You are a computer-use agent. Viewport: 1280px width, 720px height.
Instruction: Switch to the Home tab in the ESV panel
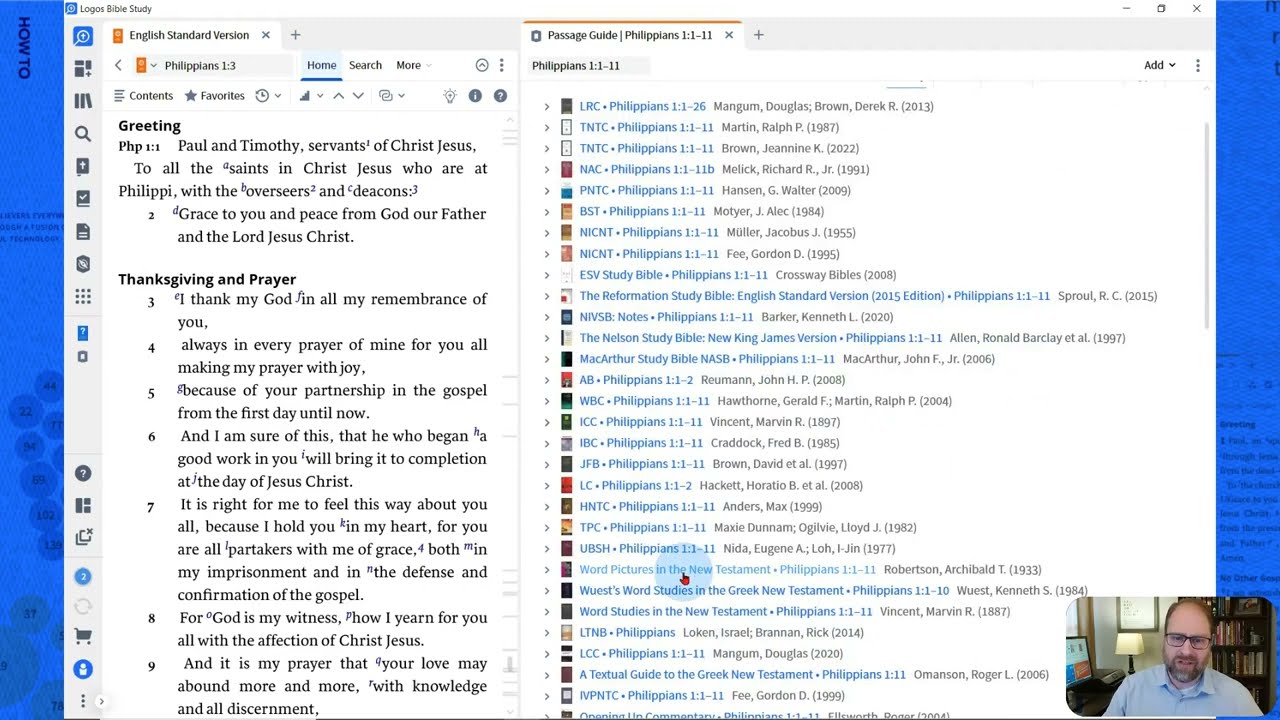tap(321, 65)
